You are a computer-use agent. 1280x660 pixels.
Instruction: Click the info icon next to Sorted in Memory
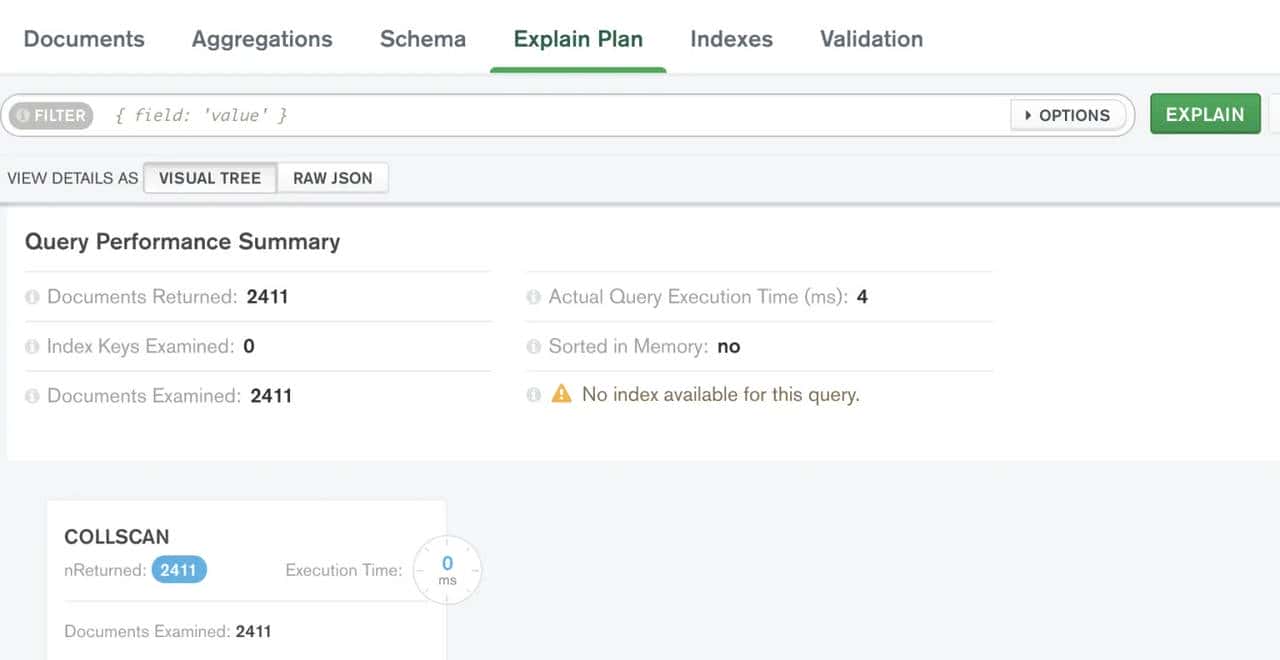coord(532,346)
